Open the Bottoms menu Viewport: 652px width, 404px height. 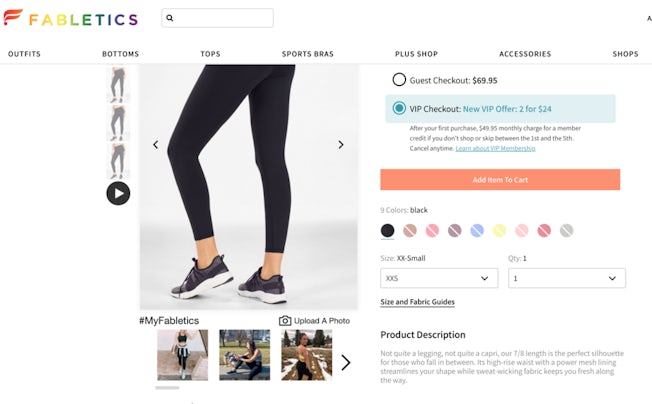pos(120,54)
